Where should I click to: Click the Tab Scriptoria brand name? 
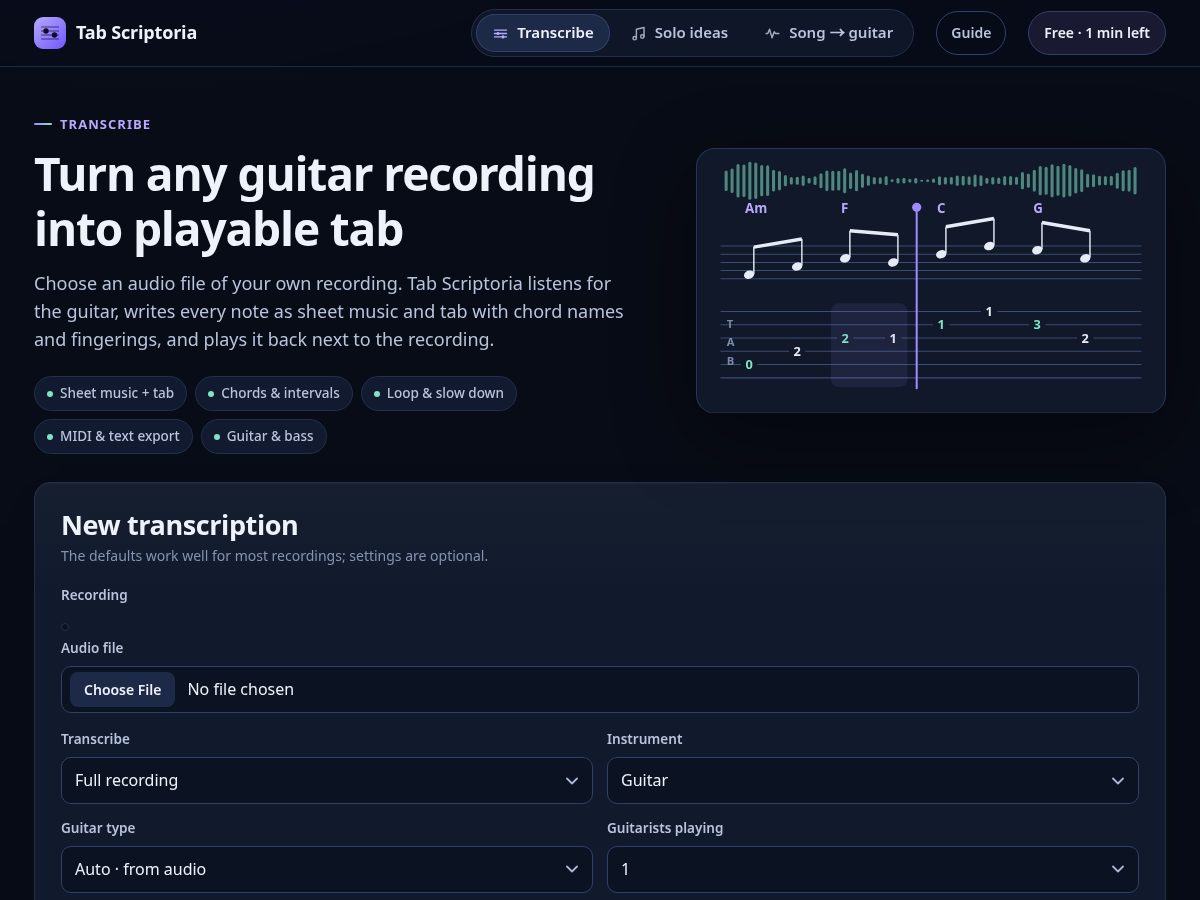(x=136, y=33)
